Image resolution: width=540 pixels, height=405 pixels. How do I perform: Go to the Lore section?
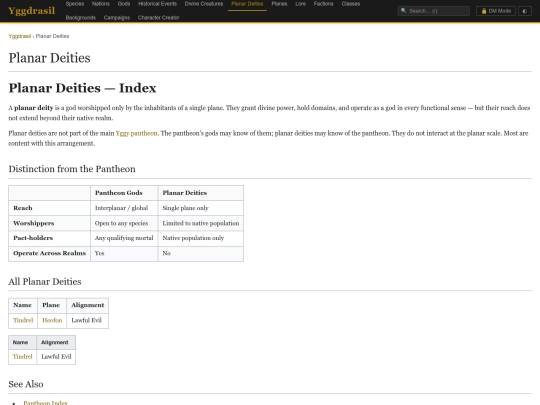[x=301, y=4]
